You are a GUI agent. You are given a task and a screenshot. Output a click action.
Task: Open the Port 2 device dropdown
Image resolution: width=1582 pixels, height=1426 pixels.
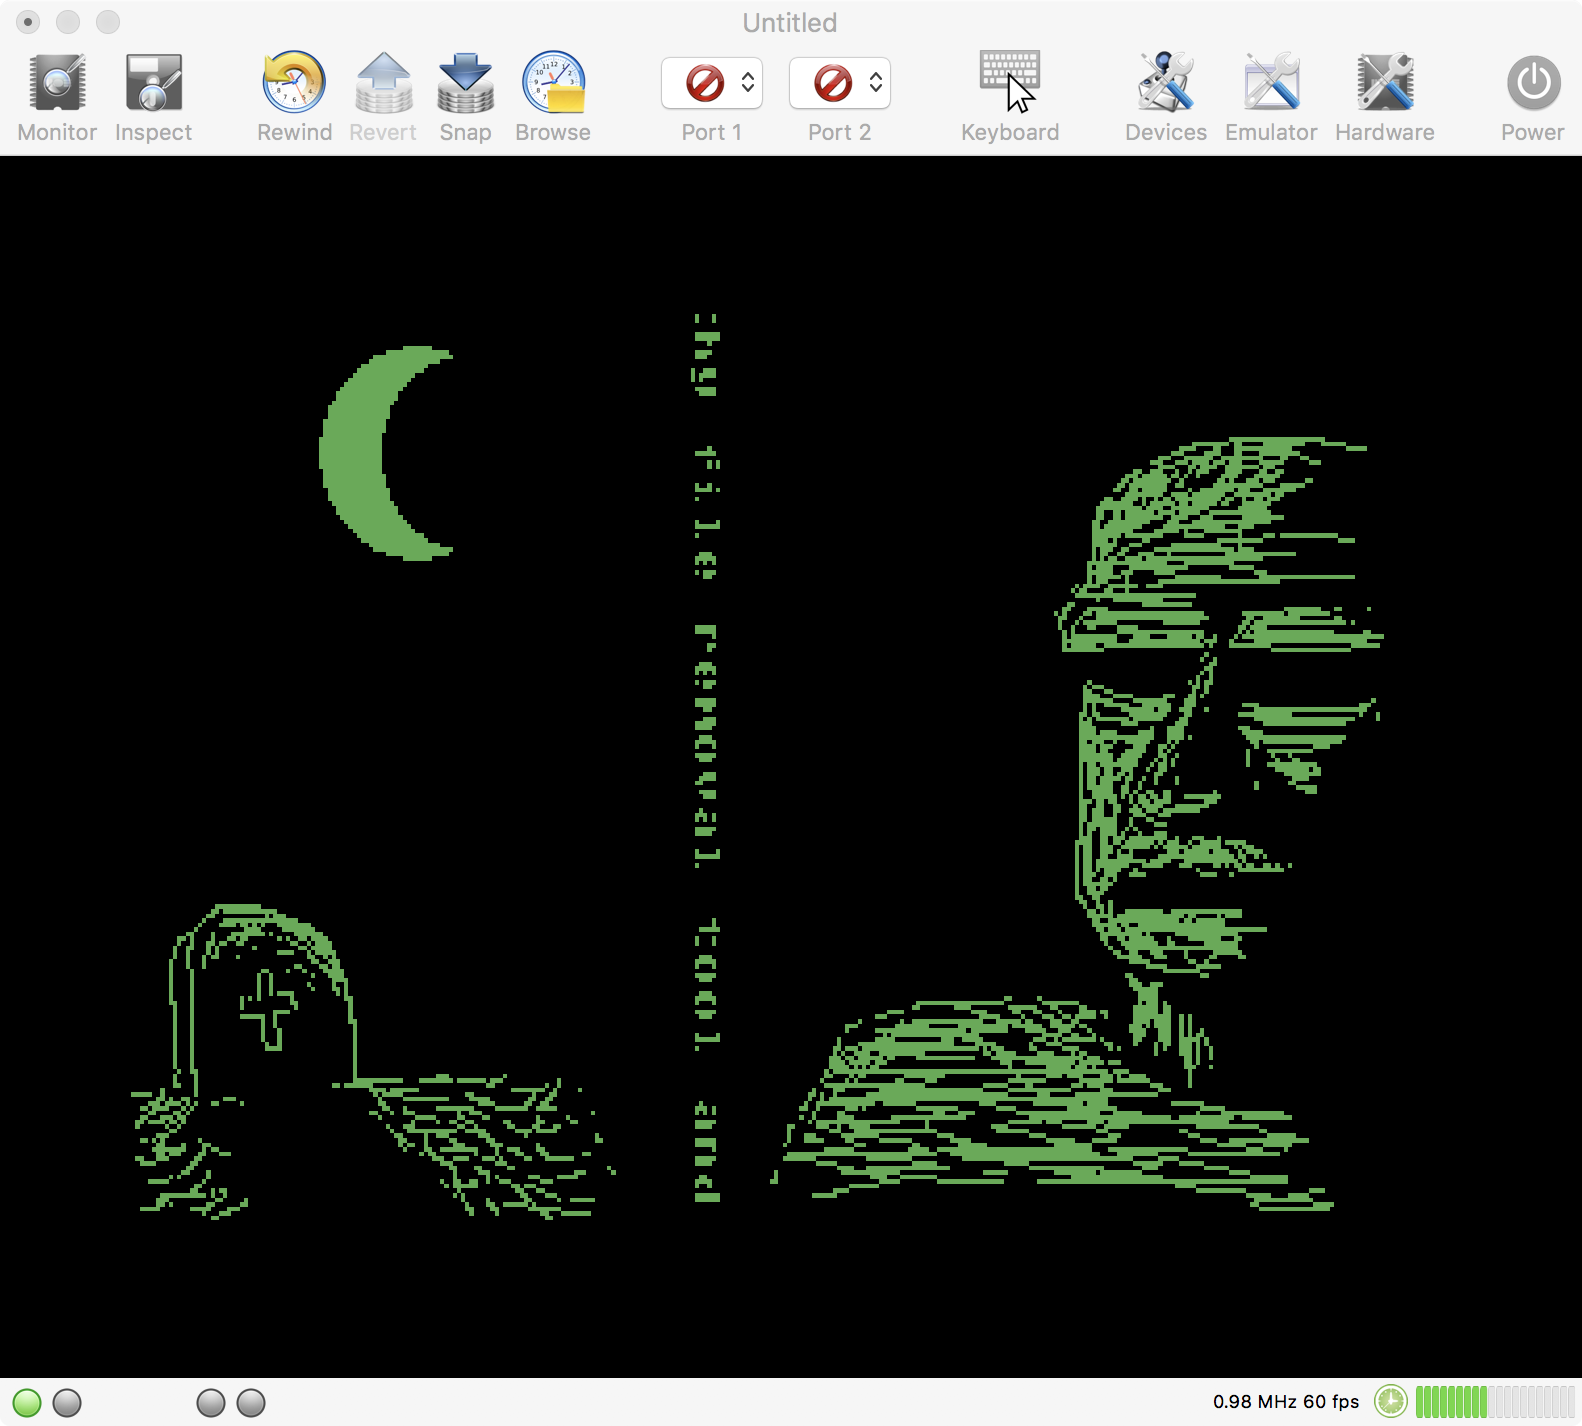[x=840, y=83]
